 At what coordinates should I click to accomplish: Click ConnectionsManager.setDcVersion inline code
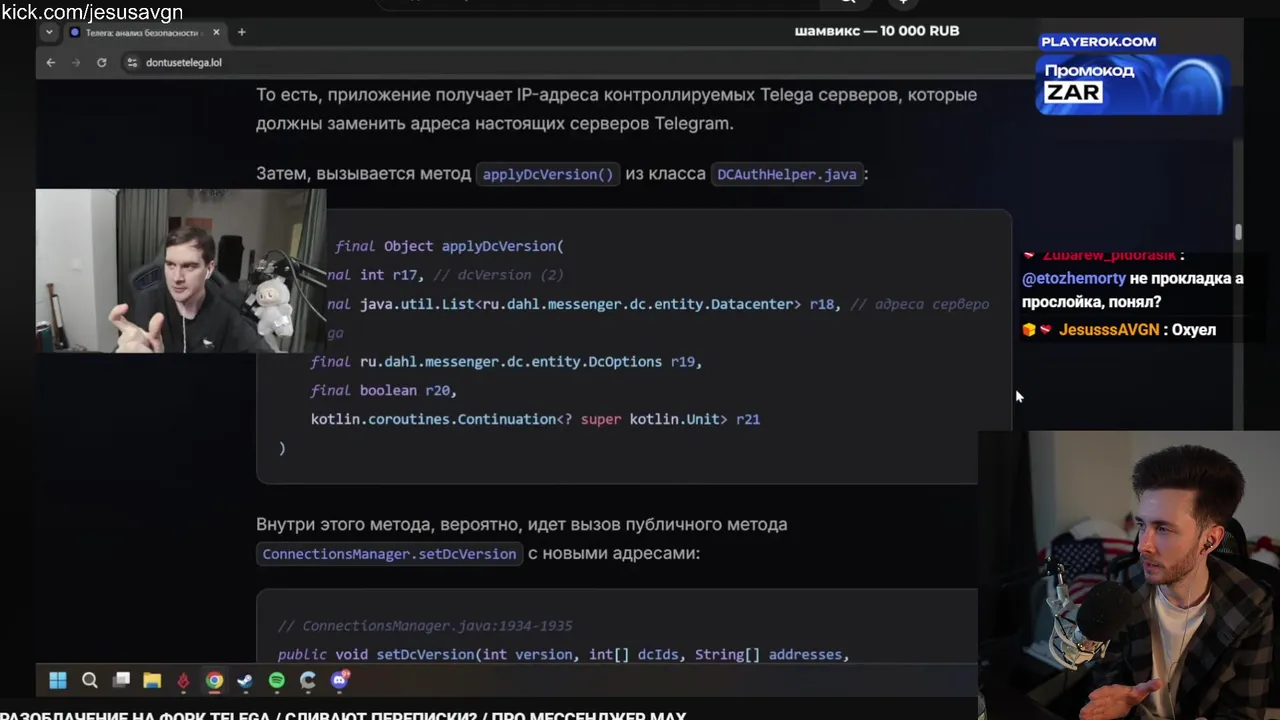coord(389,553)
